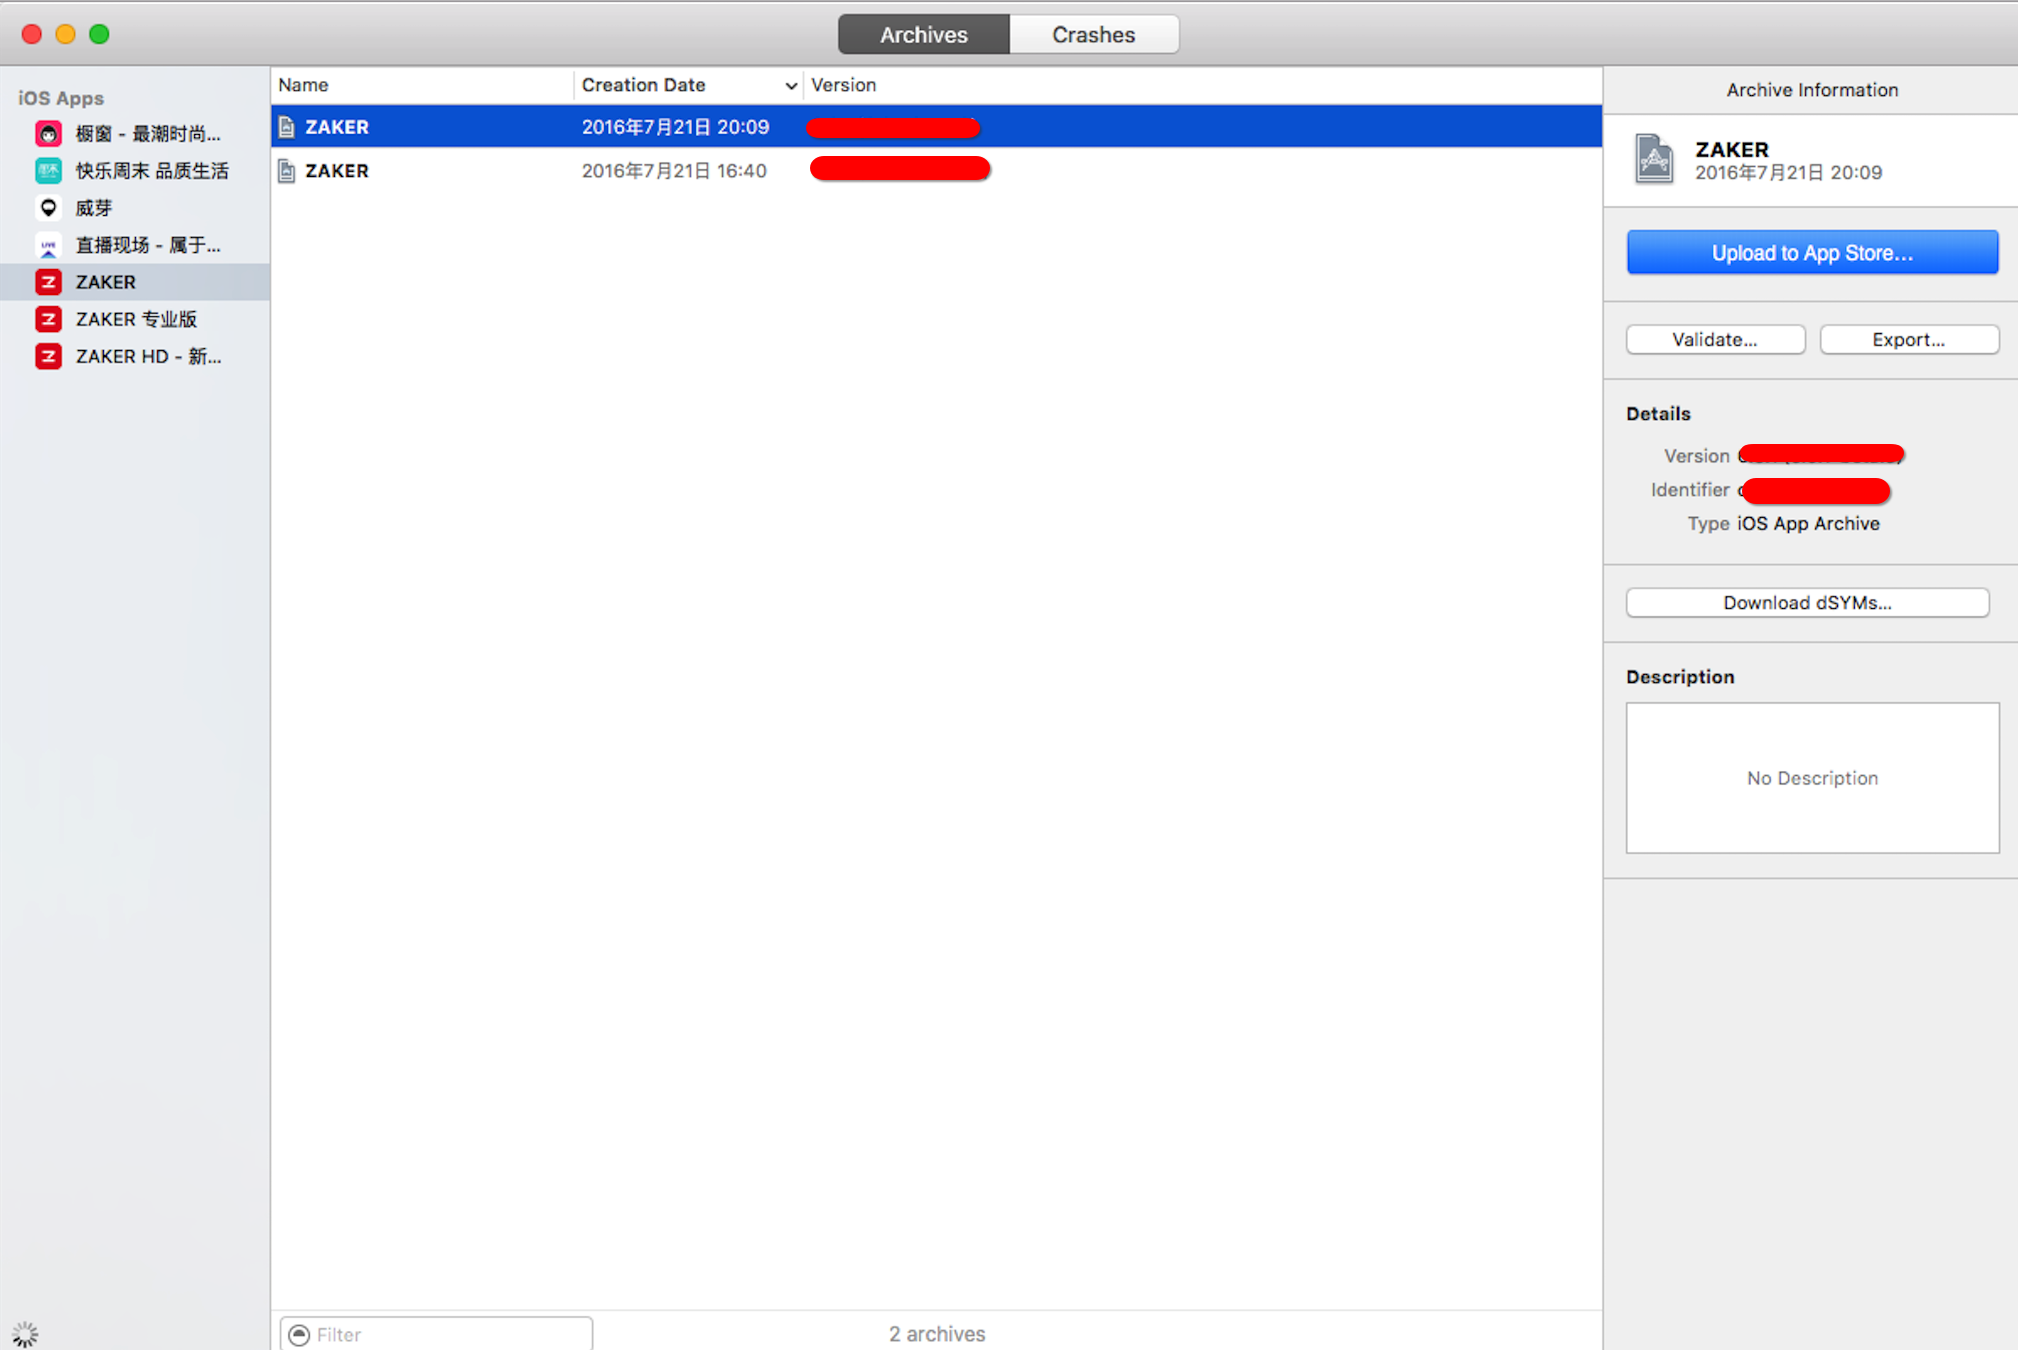Viewport: 2018px width, 1350px height.
Task: Click Download dSYMs... button
Action: click(x=1807, y=603)
